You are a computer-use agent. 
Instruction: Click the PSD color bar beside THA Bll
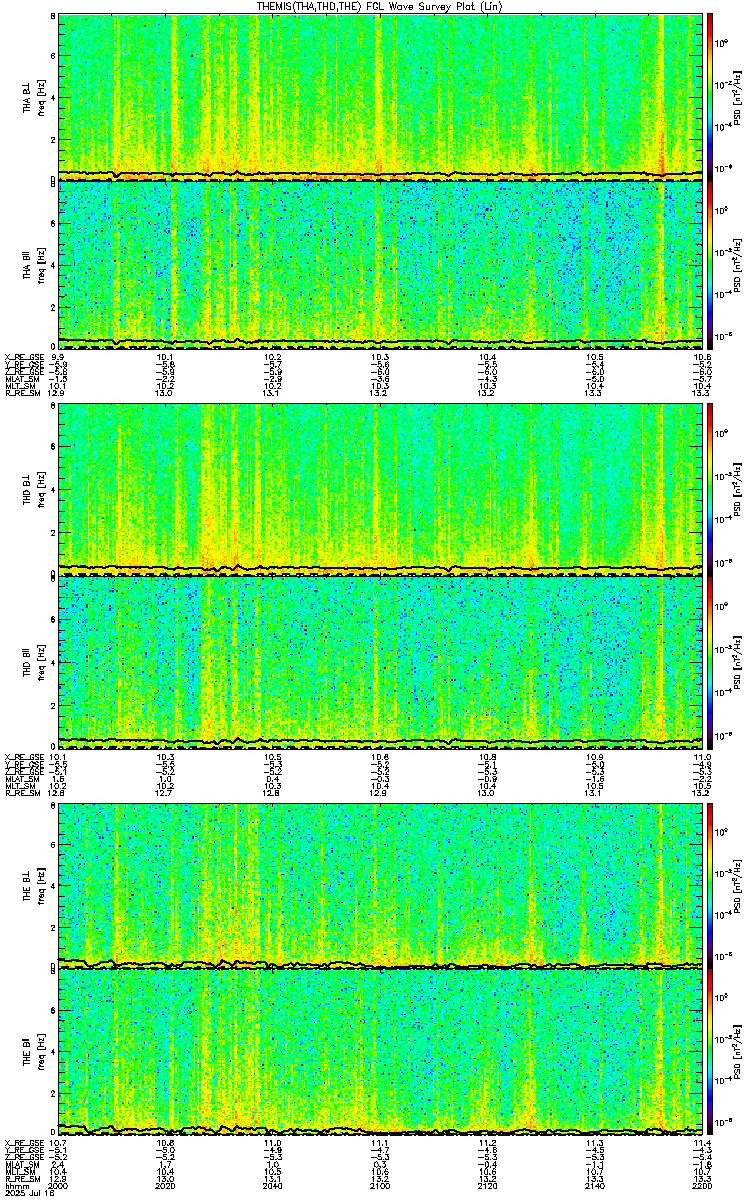pyautogui.click(x=711, y=263)
